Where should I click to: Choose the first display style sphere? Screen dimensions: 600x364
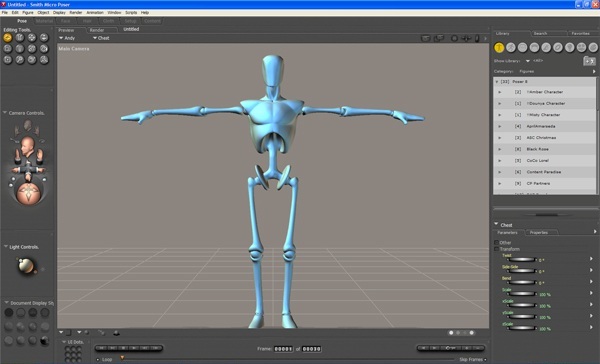8,313
